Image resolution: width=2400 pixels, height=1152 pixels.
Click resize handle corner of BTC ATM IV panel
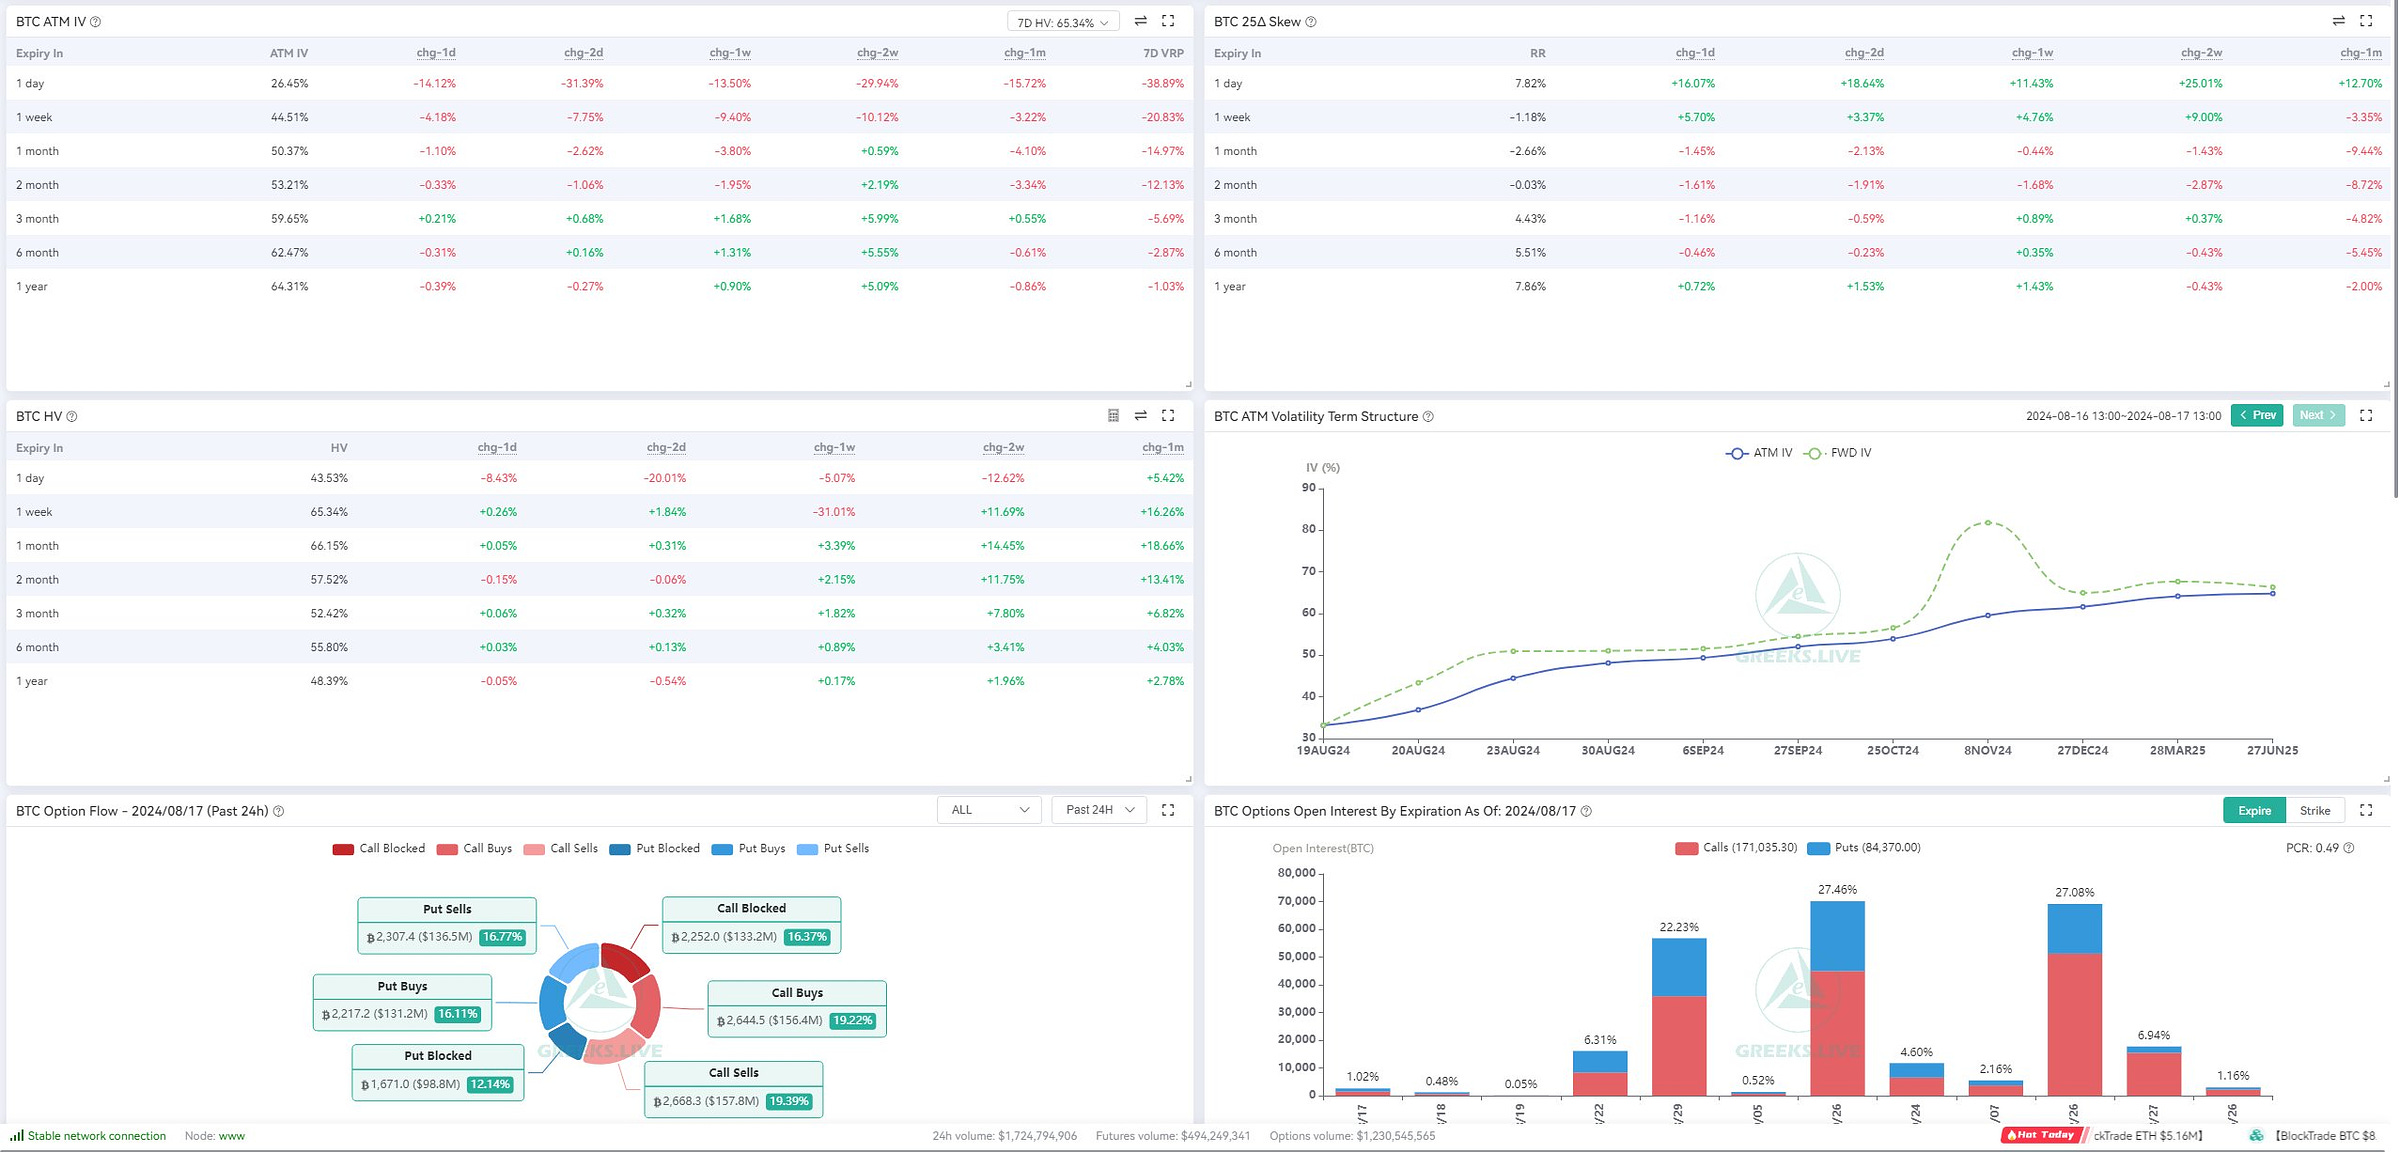coord(1188,384)
